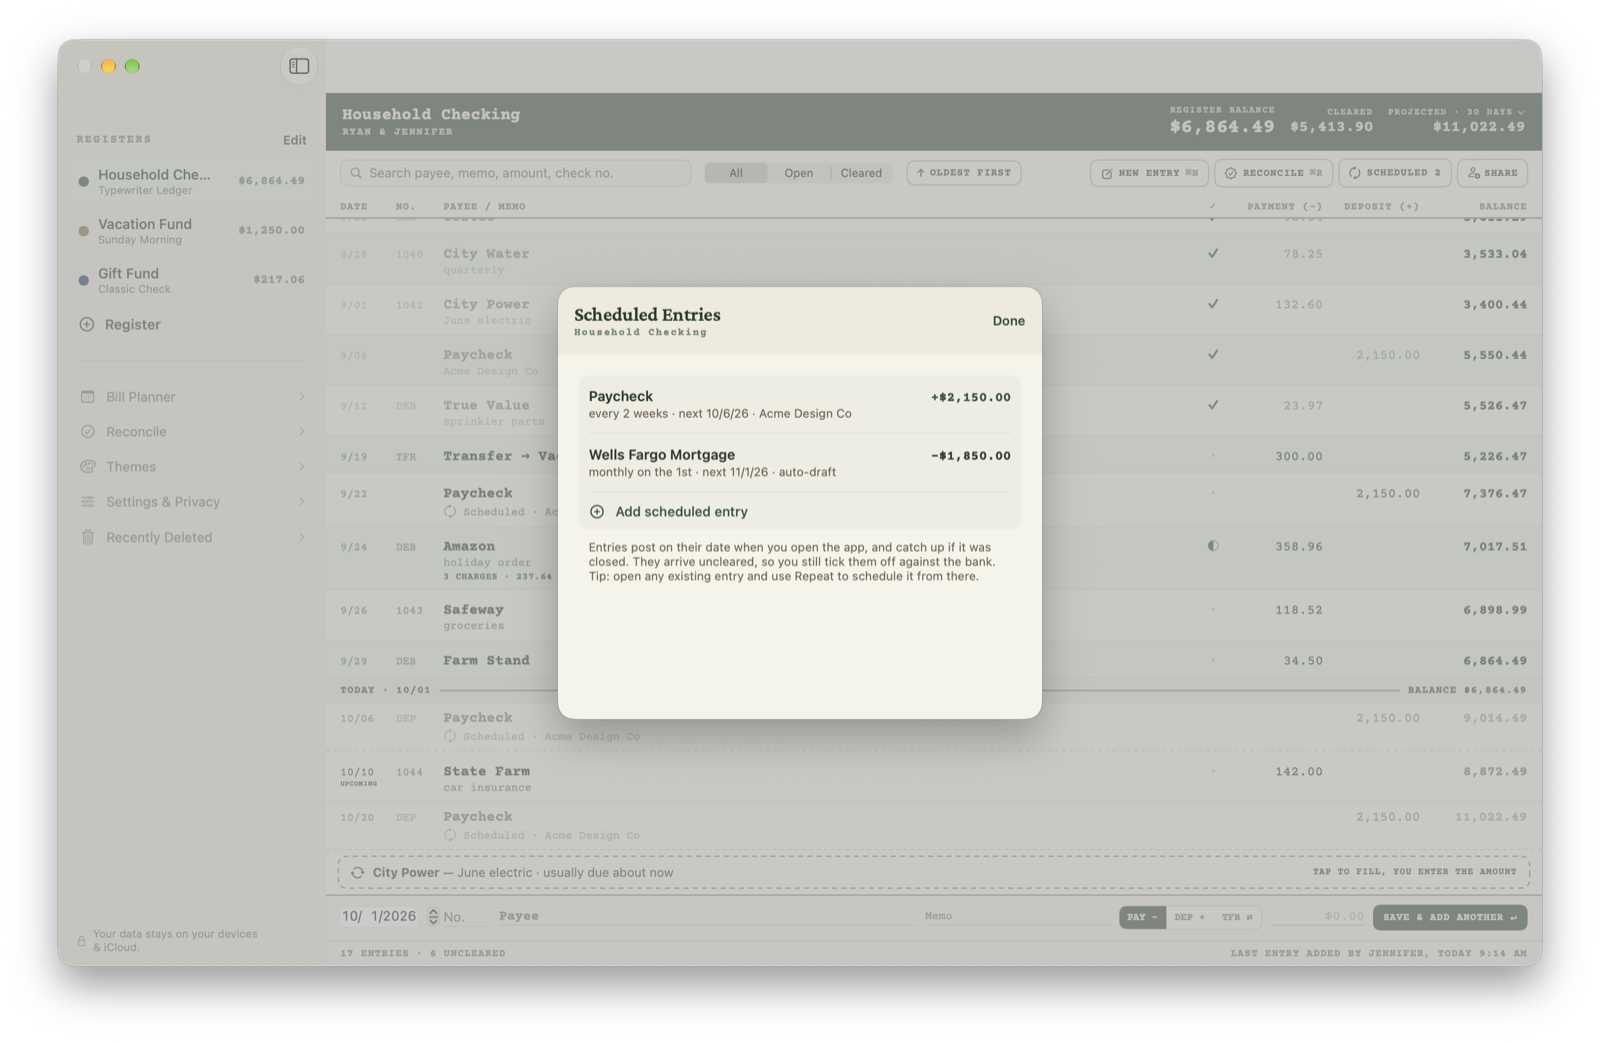Select Vacation Fund register
Viewport: 1600px width, 1043px height.
(192, 231)
